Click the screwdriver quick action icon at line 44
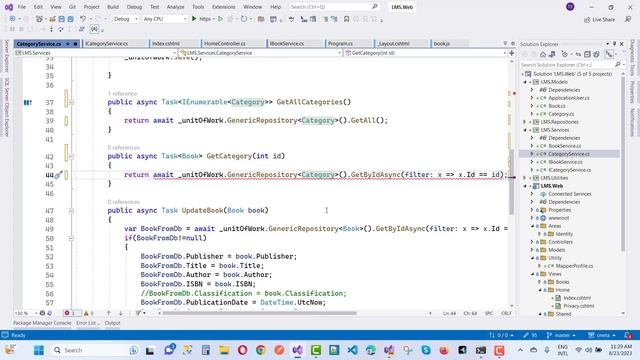Screen dimensions: 640x360 58,175
